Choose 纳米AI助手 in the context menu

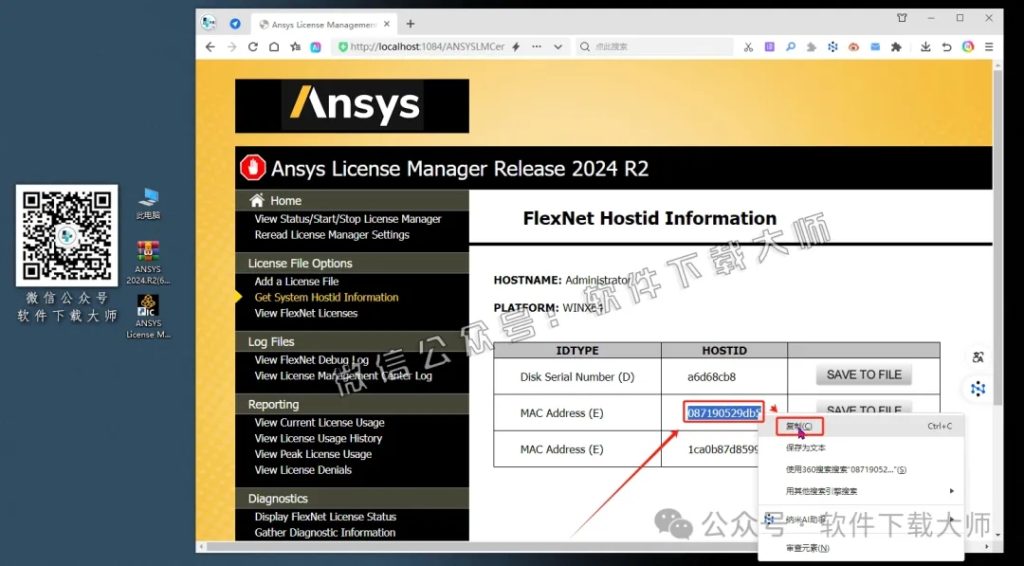pyautogui.click(x=859, y=519)
